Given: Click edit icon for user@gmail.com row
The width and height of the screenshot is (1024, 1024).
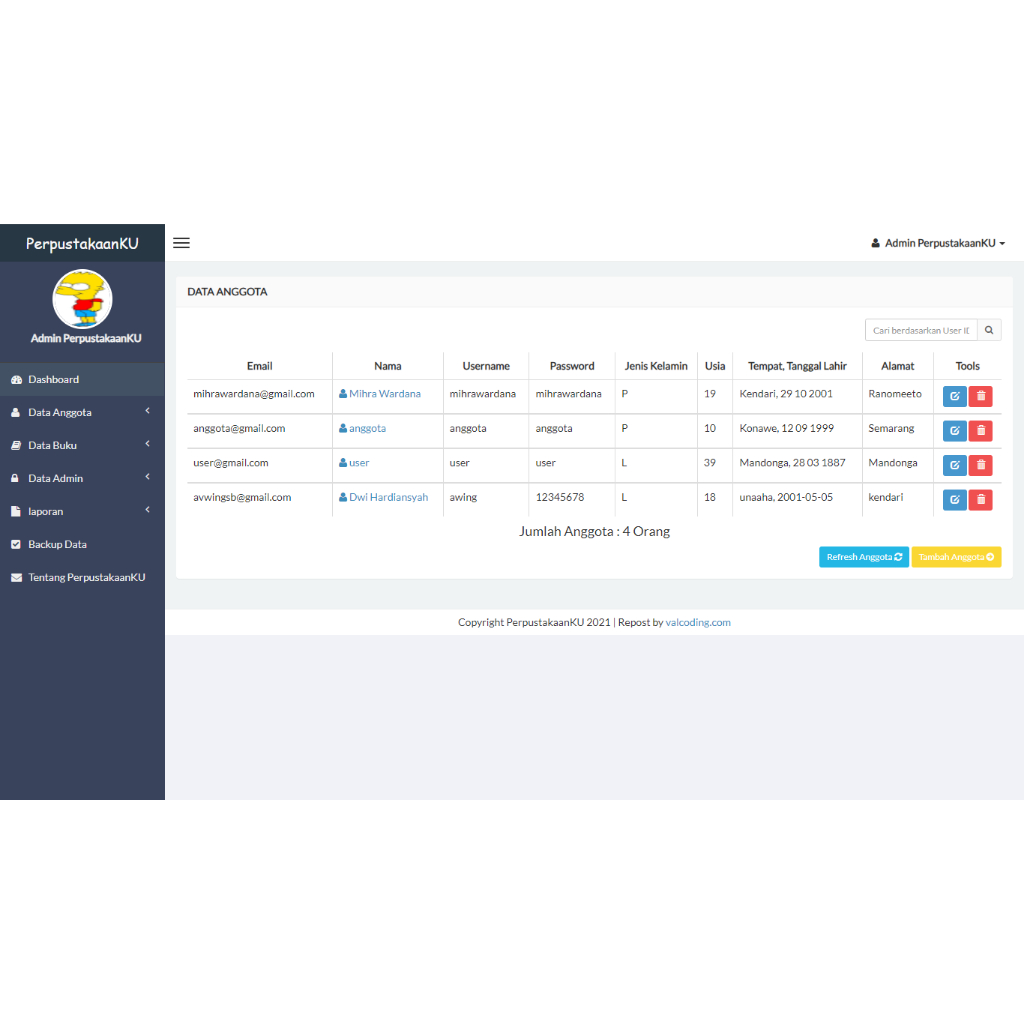Looking at the screenshot, I should coord(954,465).
